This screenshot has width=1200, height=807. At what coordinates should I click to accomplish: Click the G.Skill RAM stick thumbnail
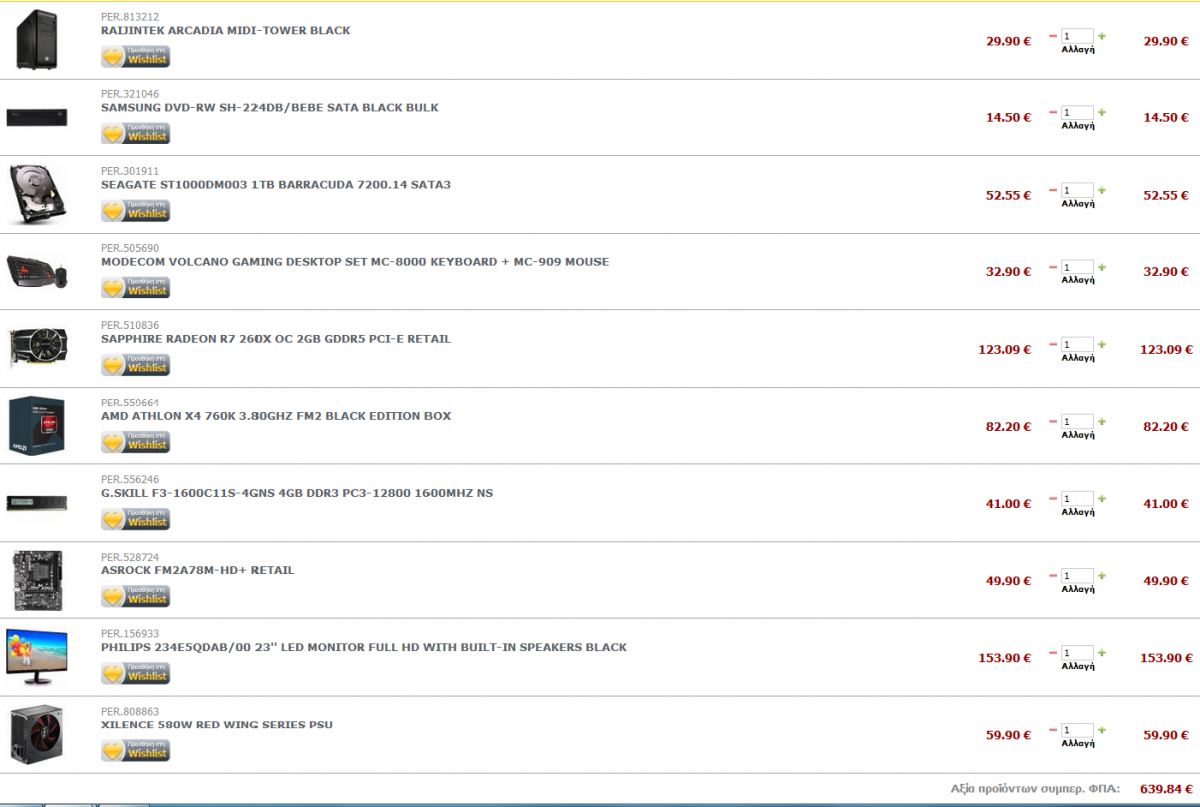(37, 503)
